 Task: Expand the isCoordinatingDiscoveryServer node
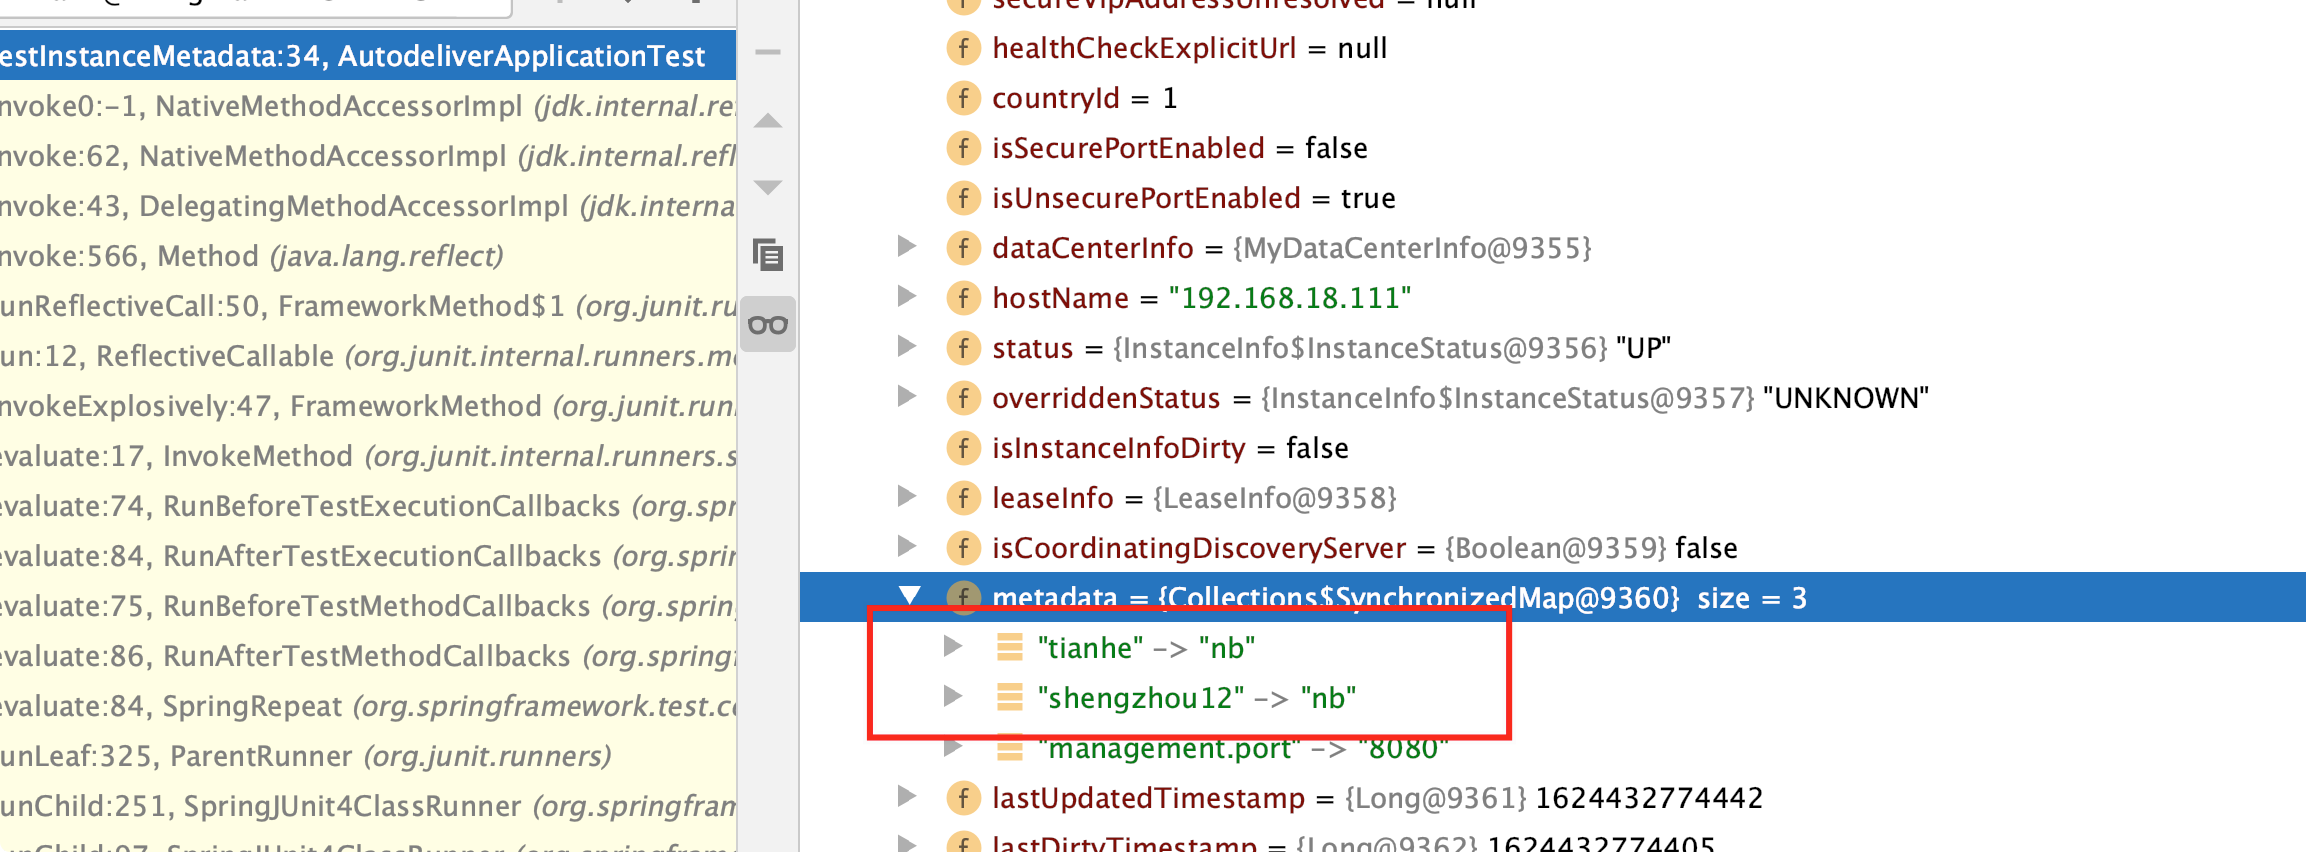(x=907, y=546)
